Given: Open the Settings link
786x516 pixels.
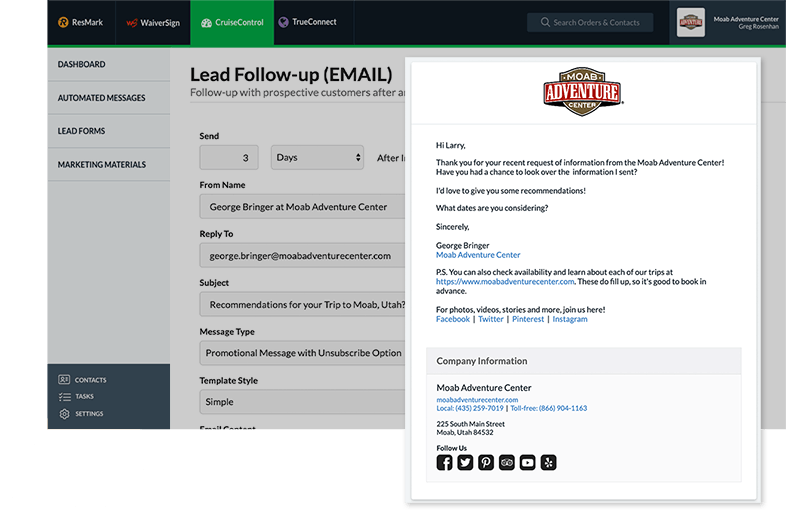Looking at the screenshot, I should click(x=89, y=414).
